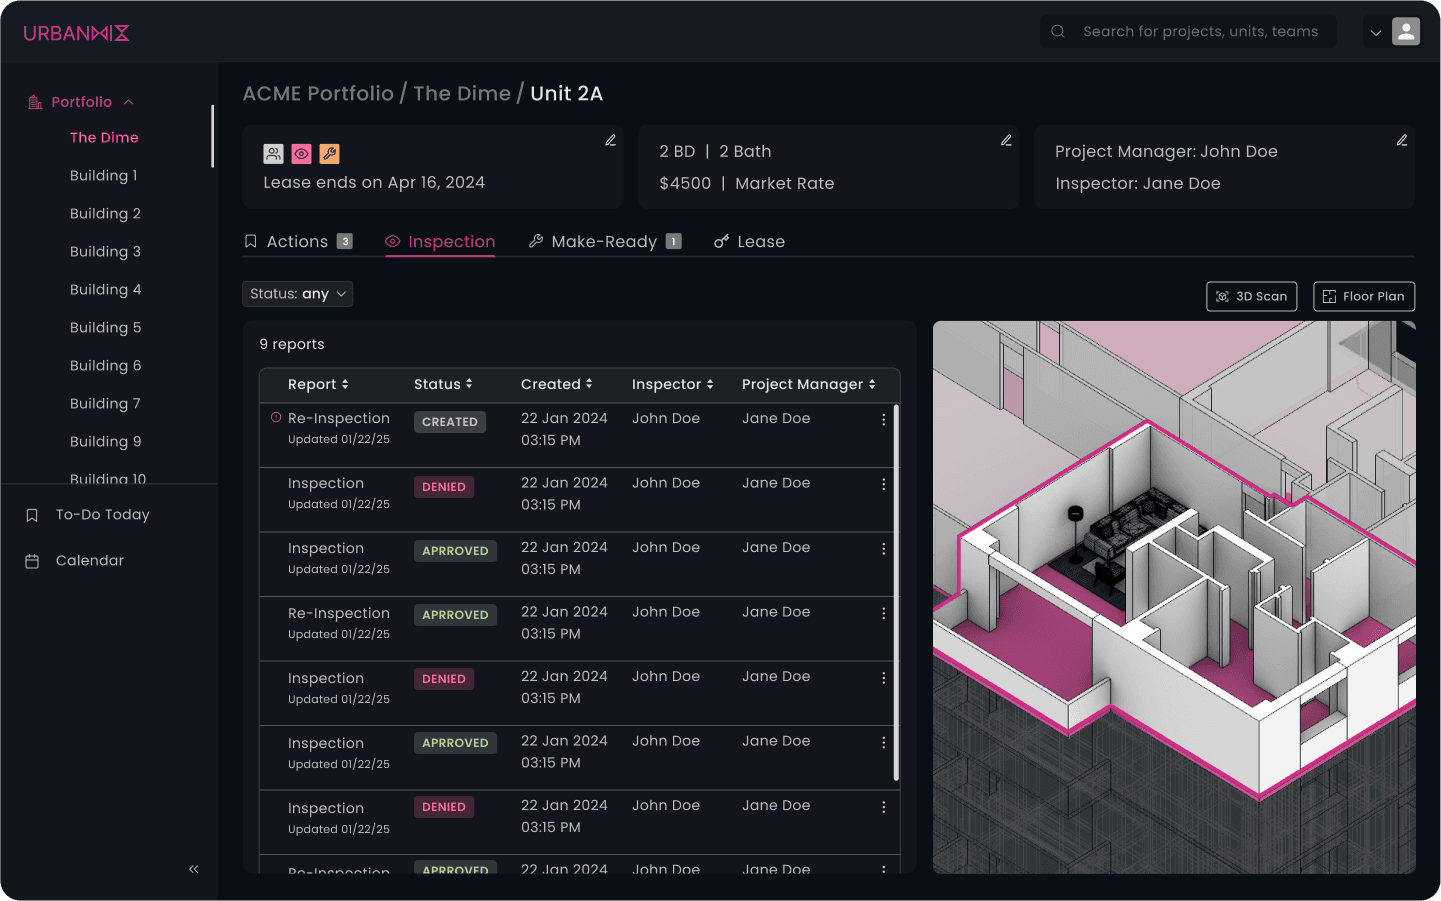
Task: Select Building 6 in sidebar
Action: pyautogui.click(x=106, y=366)
